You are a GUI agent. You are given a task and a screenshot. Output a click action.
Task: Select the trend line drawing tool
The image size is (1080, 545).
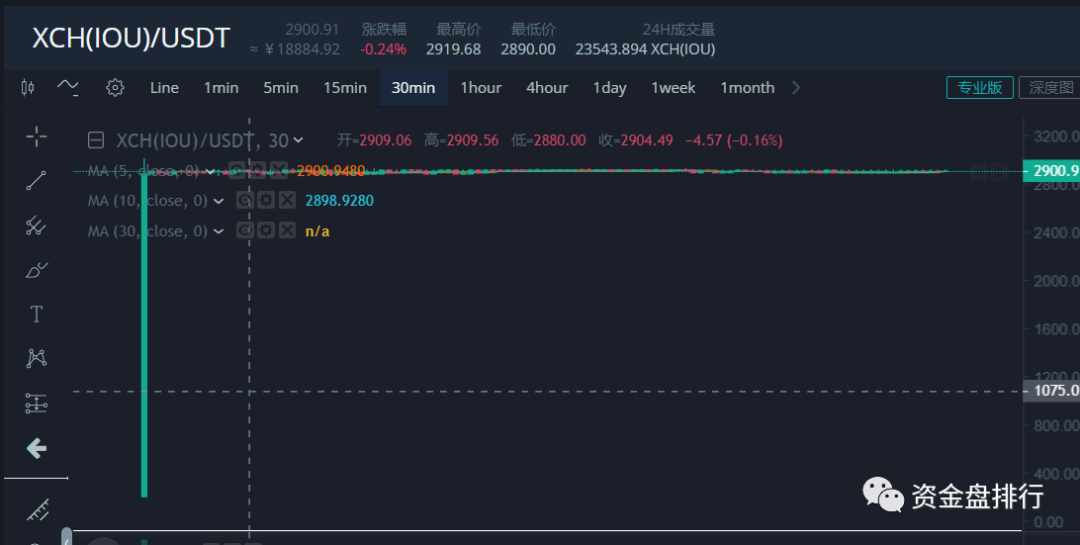37,181
